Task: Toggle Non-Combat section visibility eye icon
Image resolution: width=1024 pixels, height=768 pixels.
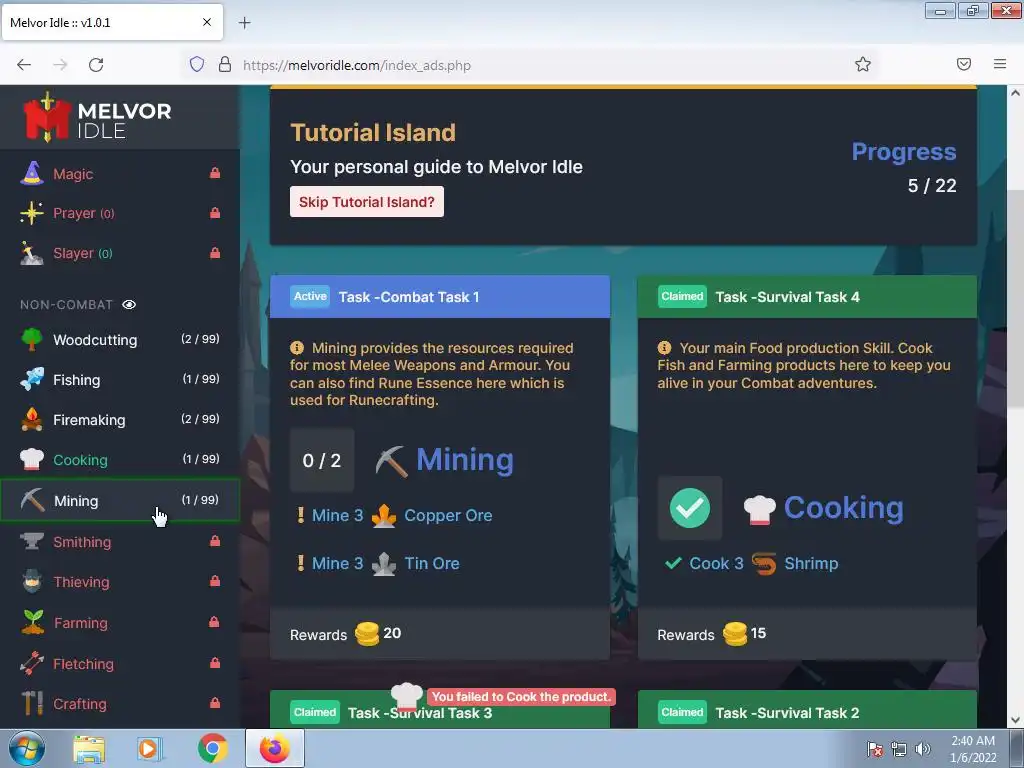Action: [129, 305]
